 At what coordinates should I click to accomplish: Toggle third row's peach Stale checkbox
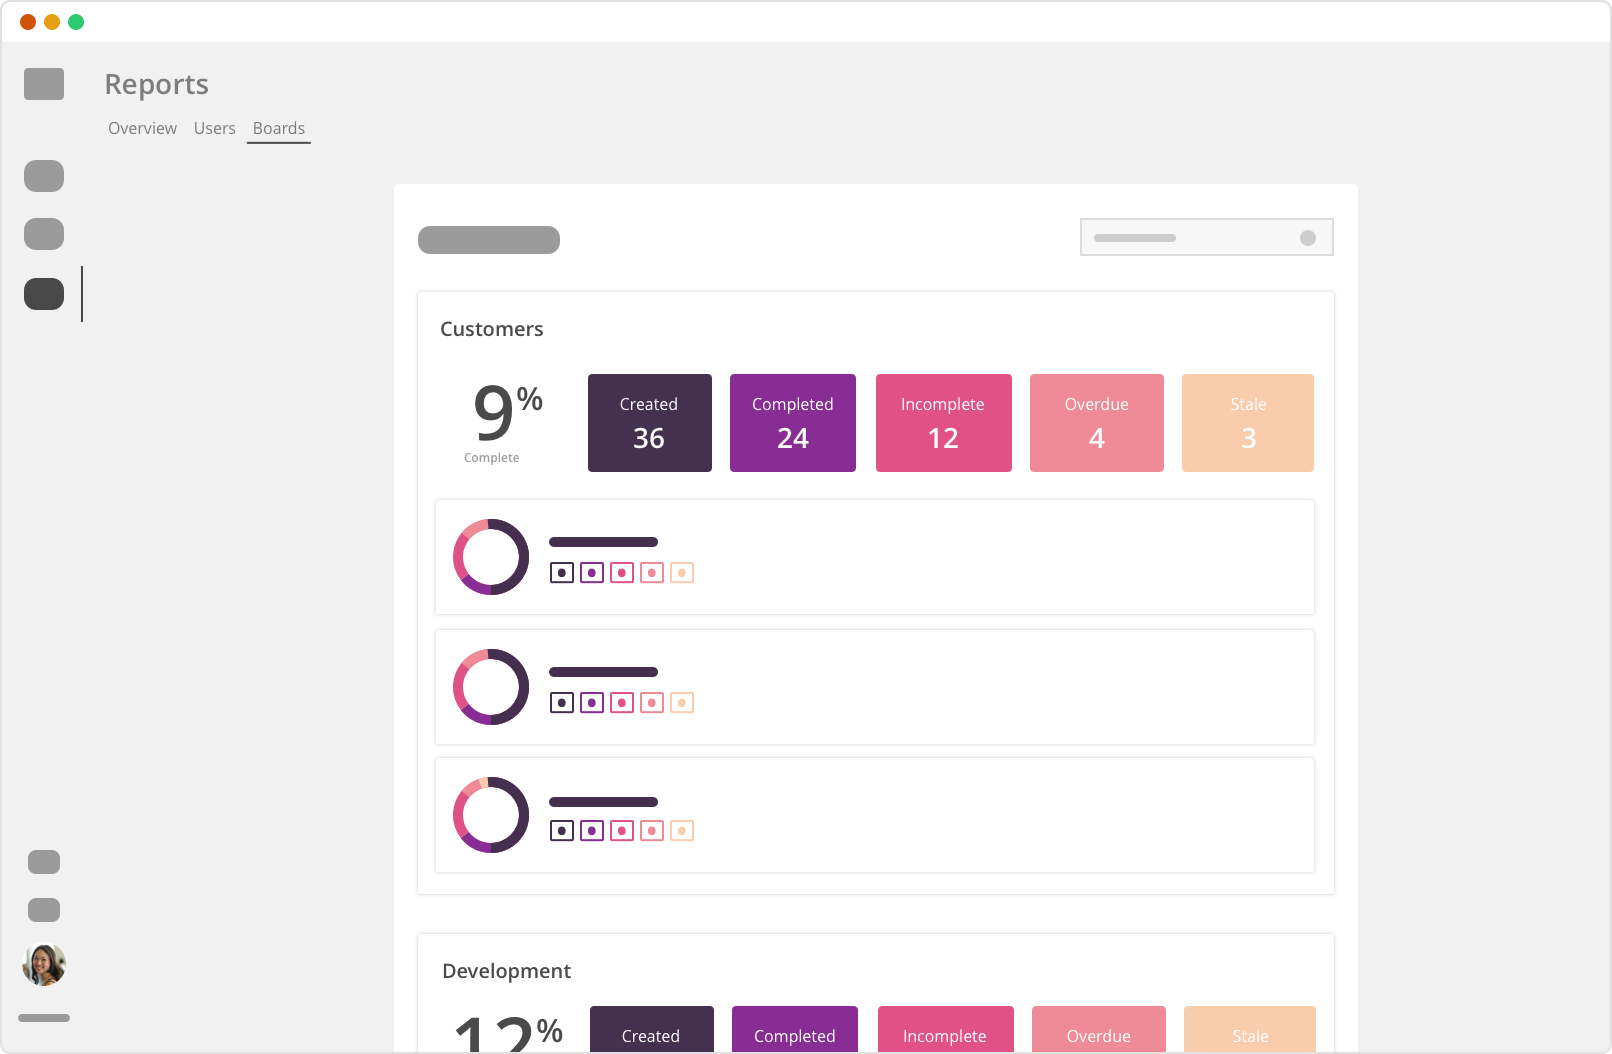tap(682, 831)
